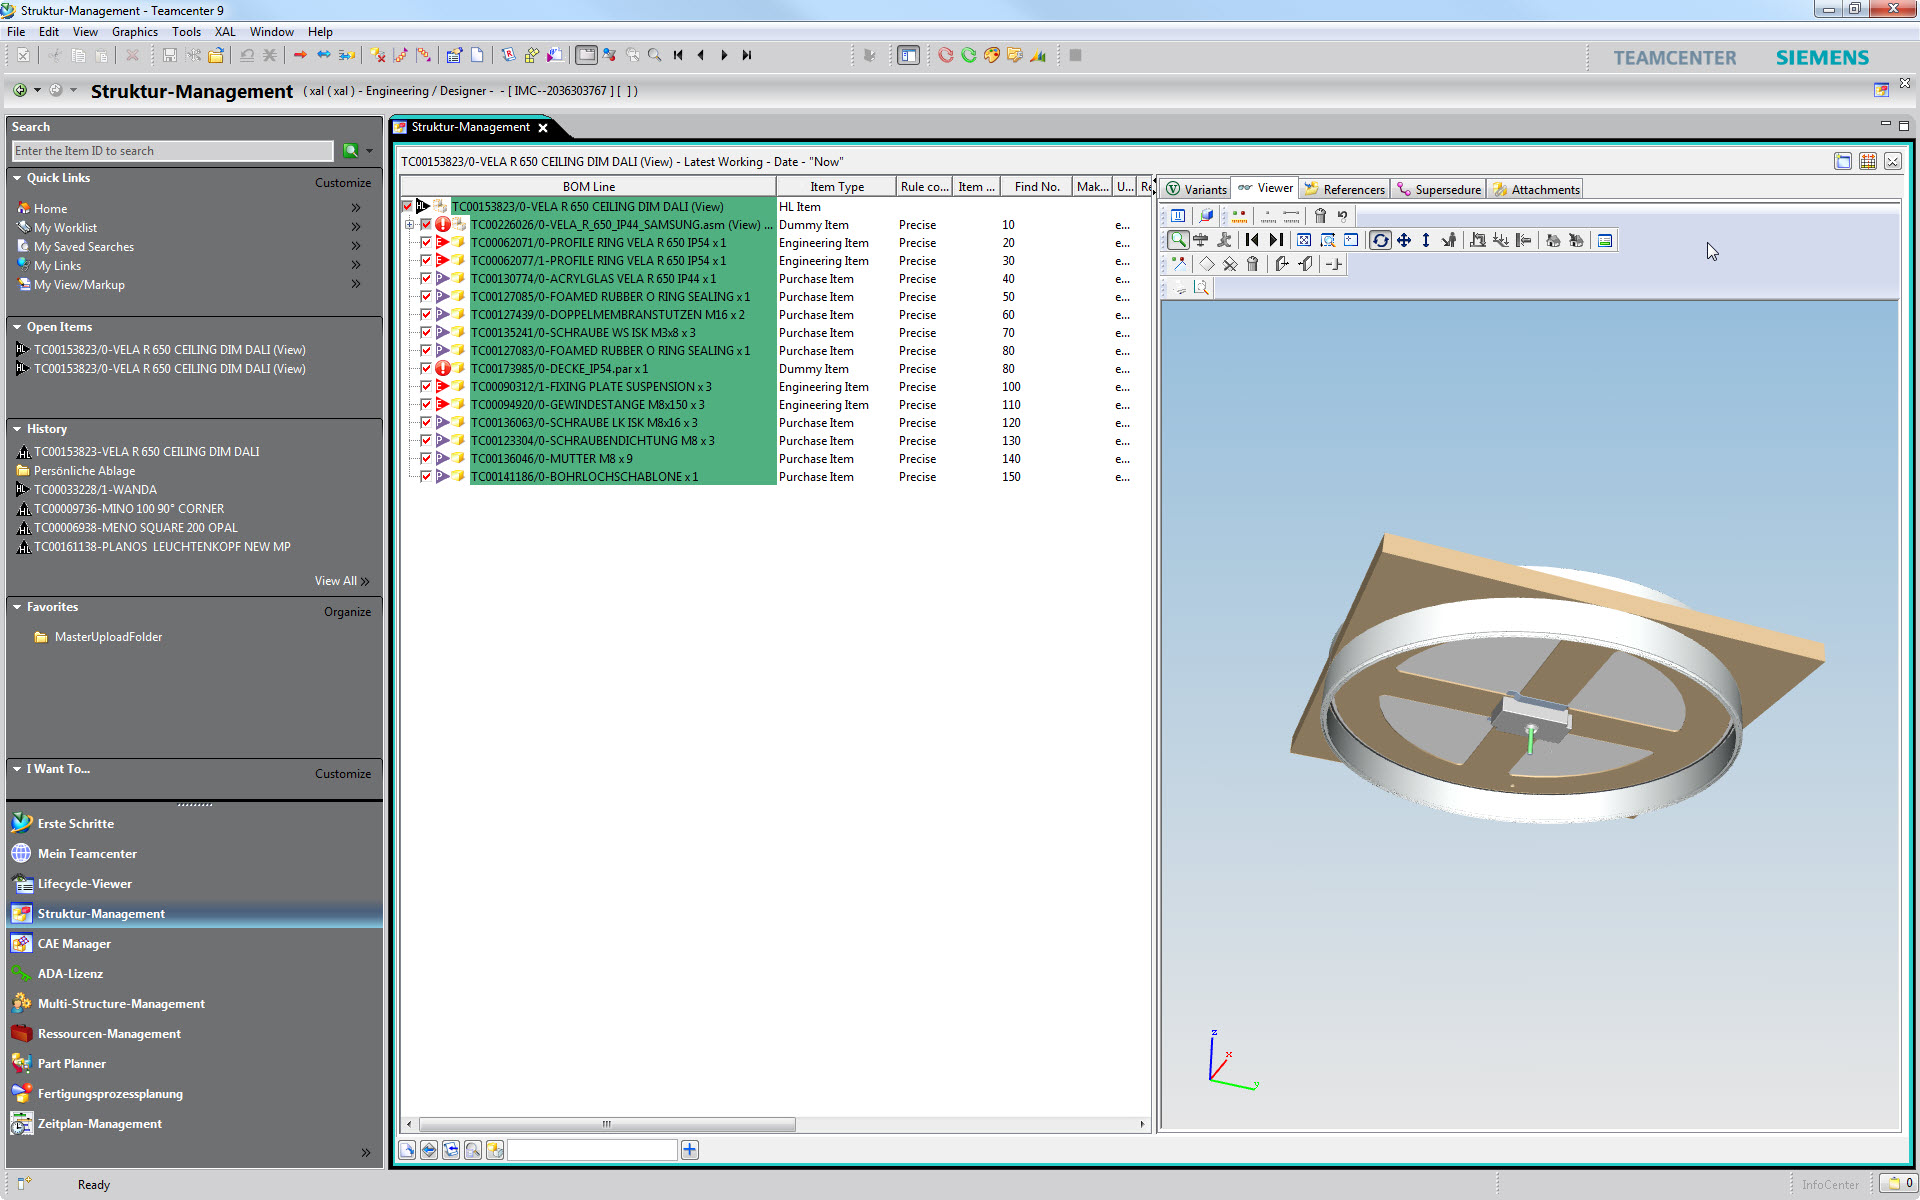Switch to the Attachments tab
Image resolution: width=1920 pixels, height=1200 pixels.
pos(1535,189)
